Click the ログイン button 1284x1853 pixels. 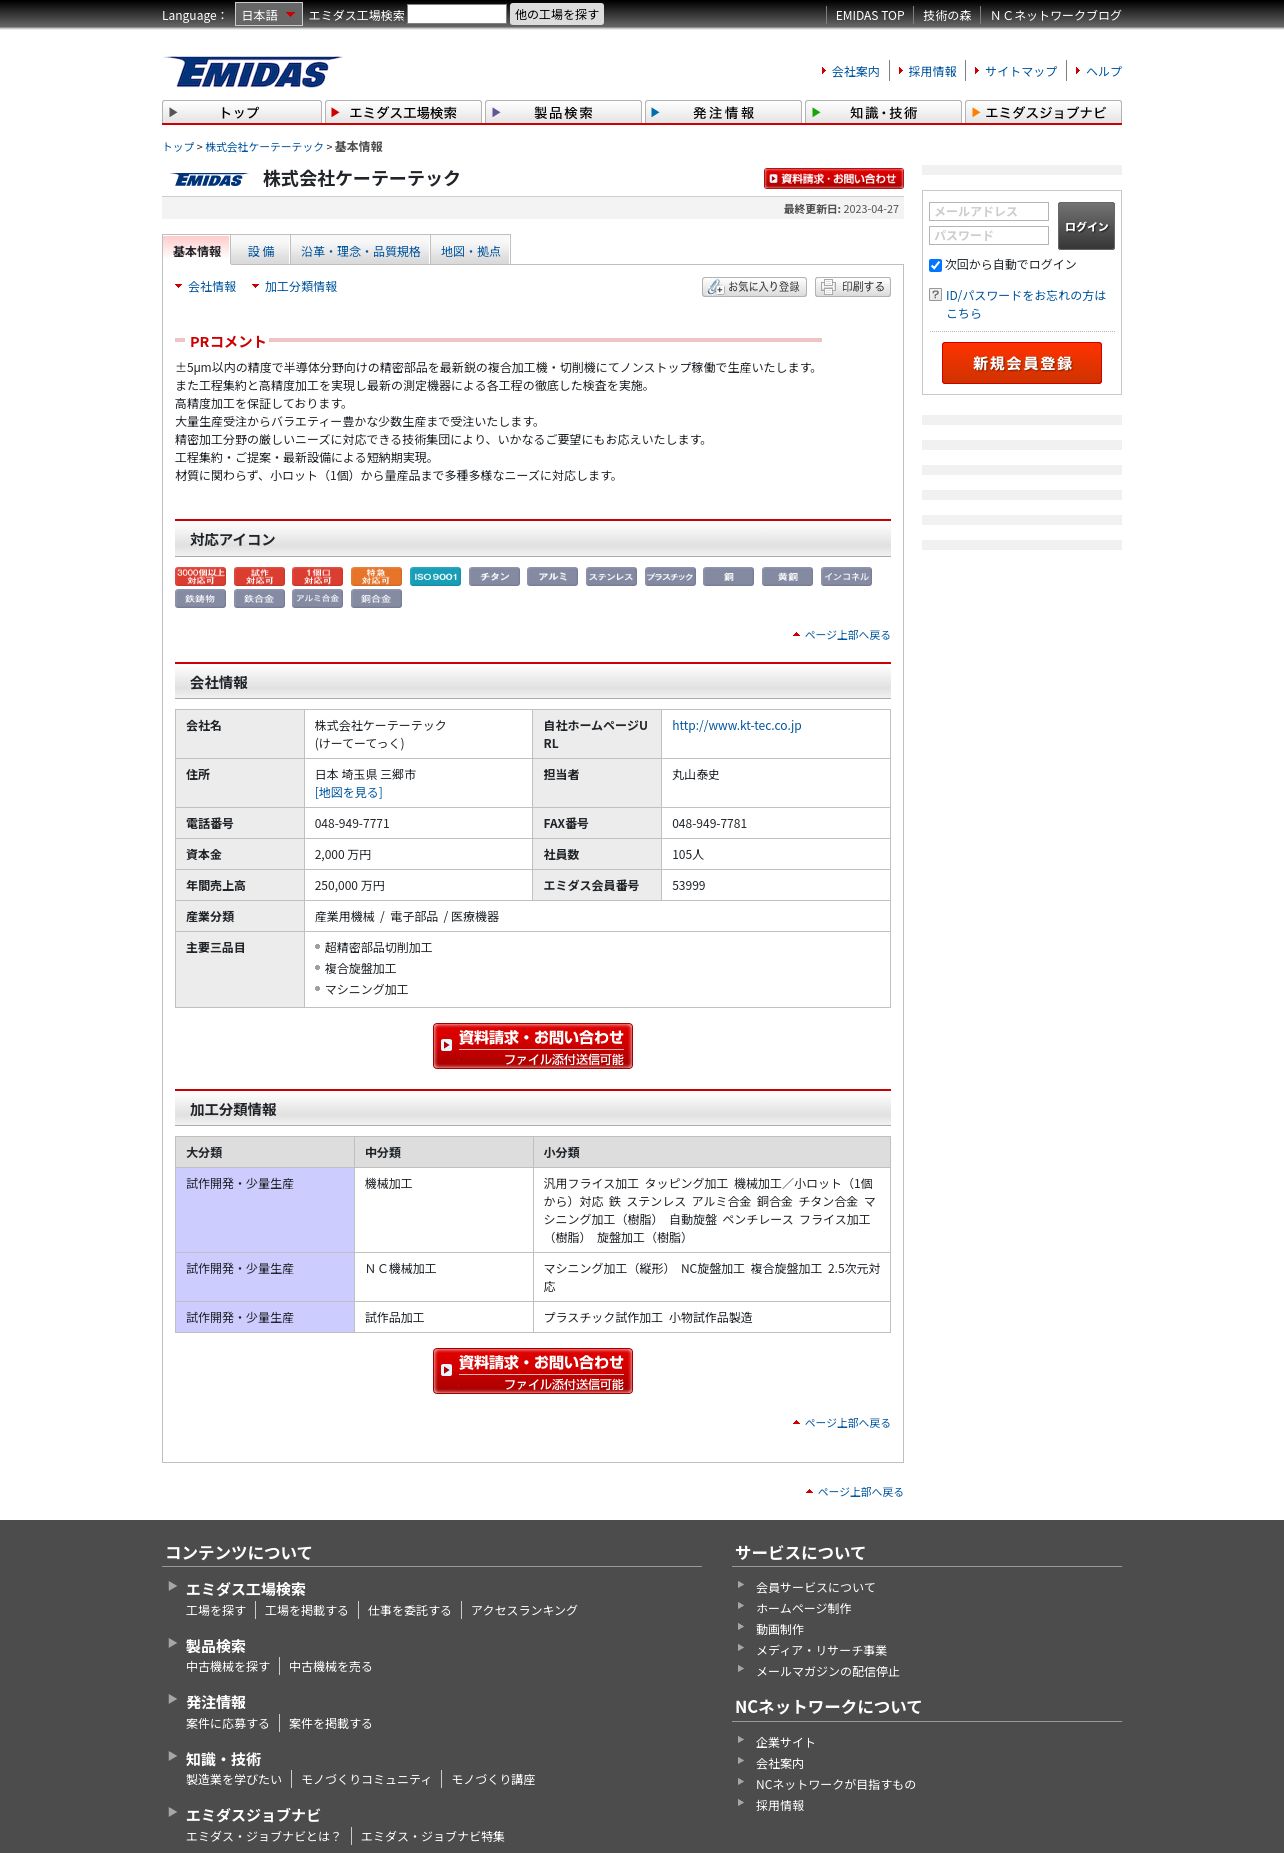point(1086,226)
